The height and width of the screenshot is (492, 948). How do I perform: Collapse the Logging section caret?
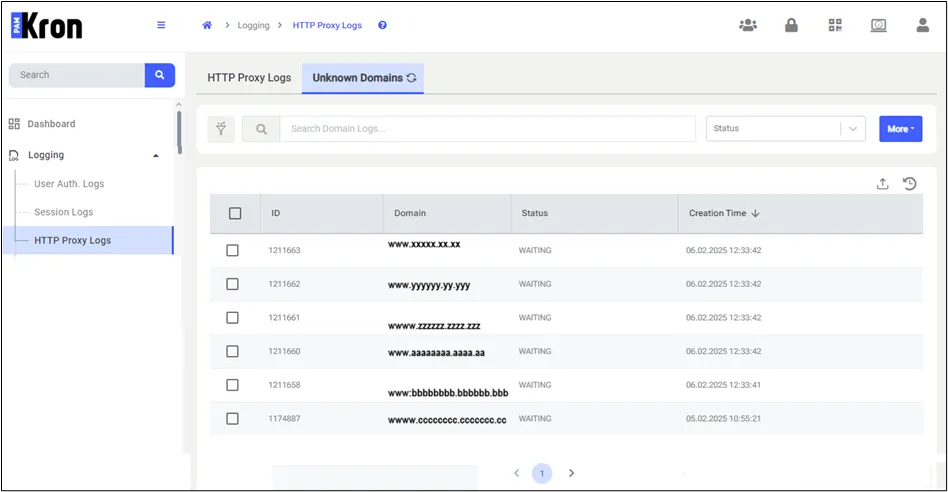click(156, 156)
